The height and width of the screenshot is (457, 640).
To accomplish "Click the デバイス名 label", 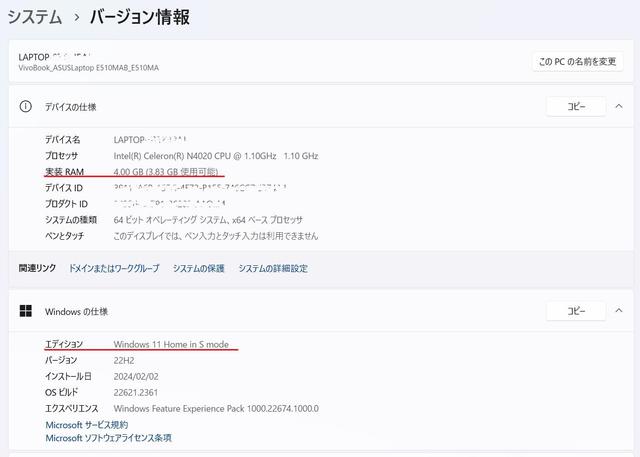I will (x=62, y=140).
